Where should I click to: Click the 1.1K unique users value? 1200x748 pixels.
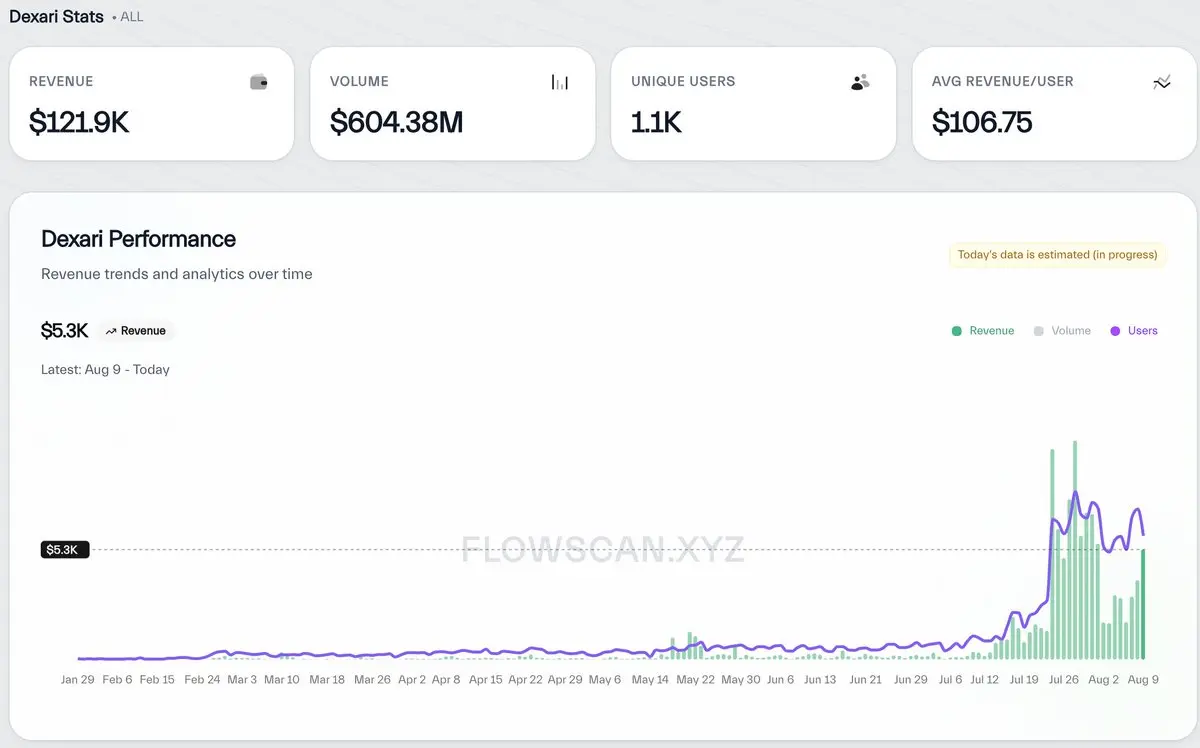[x=656, y=122]
